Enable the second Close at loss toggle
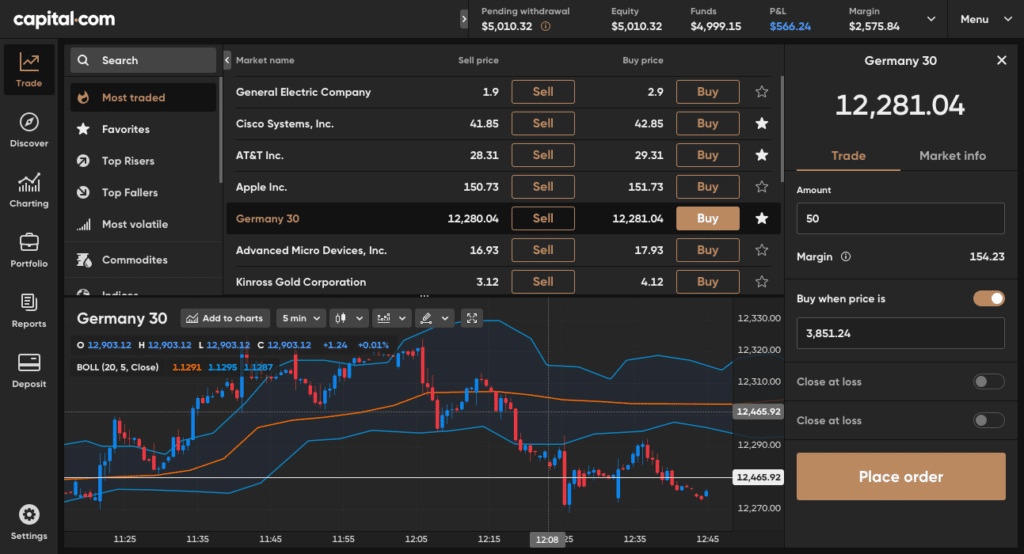 [989, 420]
